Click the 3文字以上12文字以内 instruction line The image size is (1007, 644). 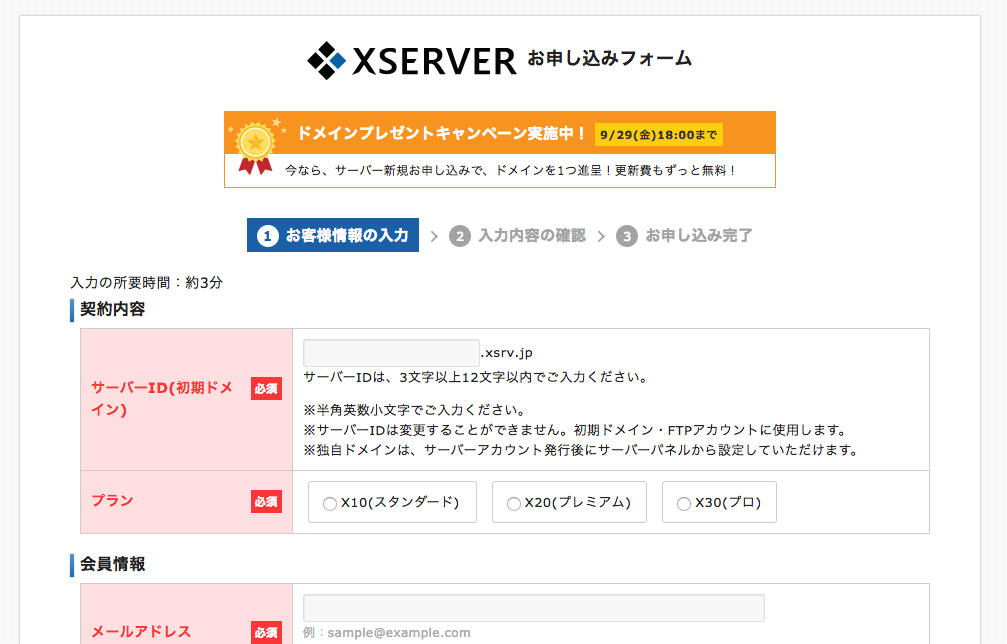click(x=475, y=377)
